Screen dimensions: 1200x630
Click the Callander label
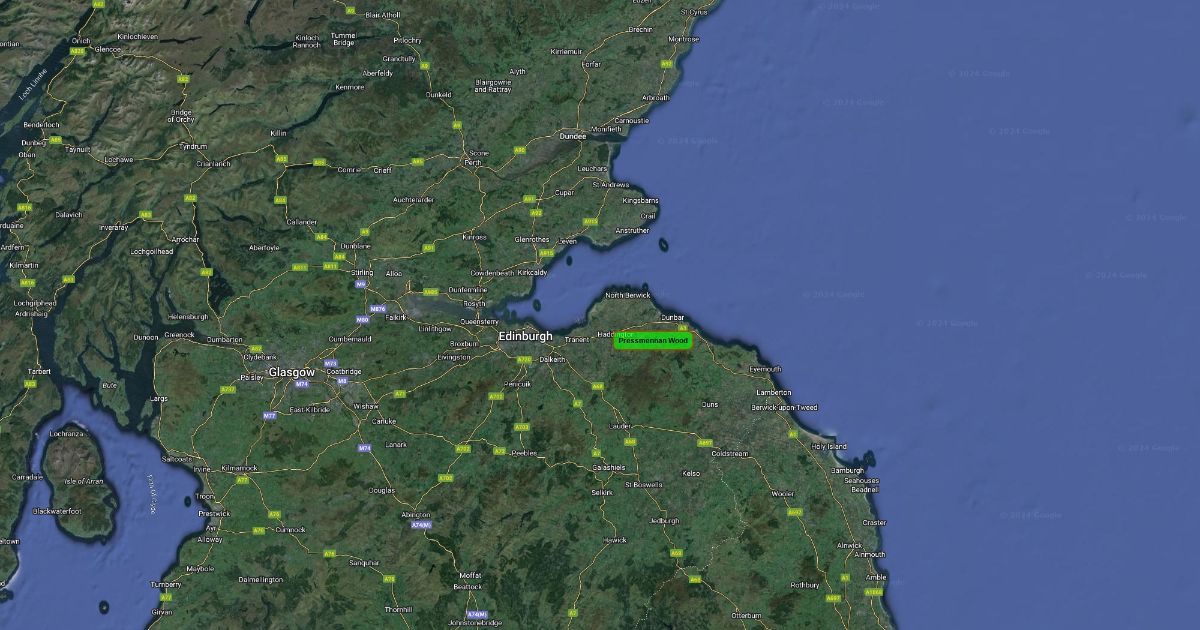[x=302, y=222]
